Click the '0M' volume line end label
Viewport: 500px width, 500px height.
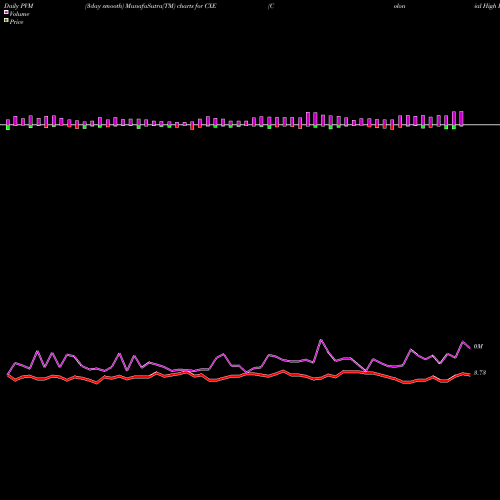[478, 347]
